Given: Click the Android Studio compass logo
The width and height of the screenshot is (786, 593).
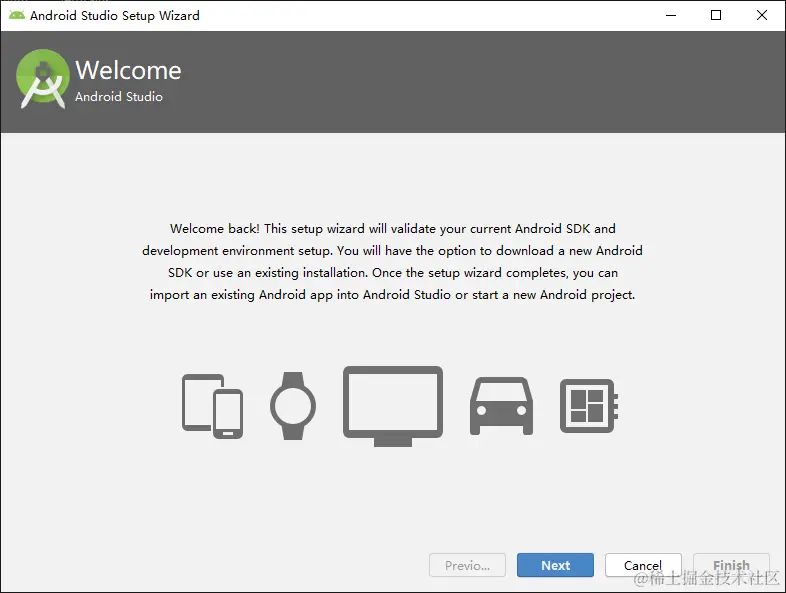Looking at the screenshot, I should click(x=43, y=79).
